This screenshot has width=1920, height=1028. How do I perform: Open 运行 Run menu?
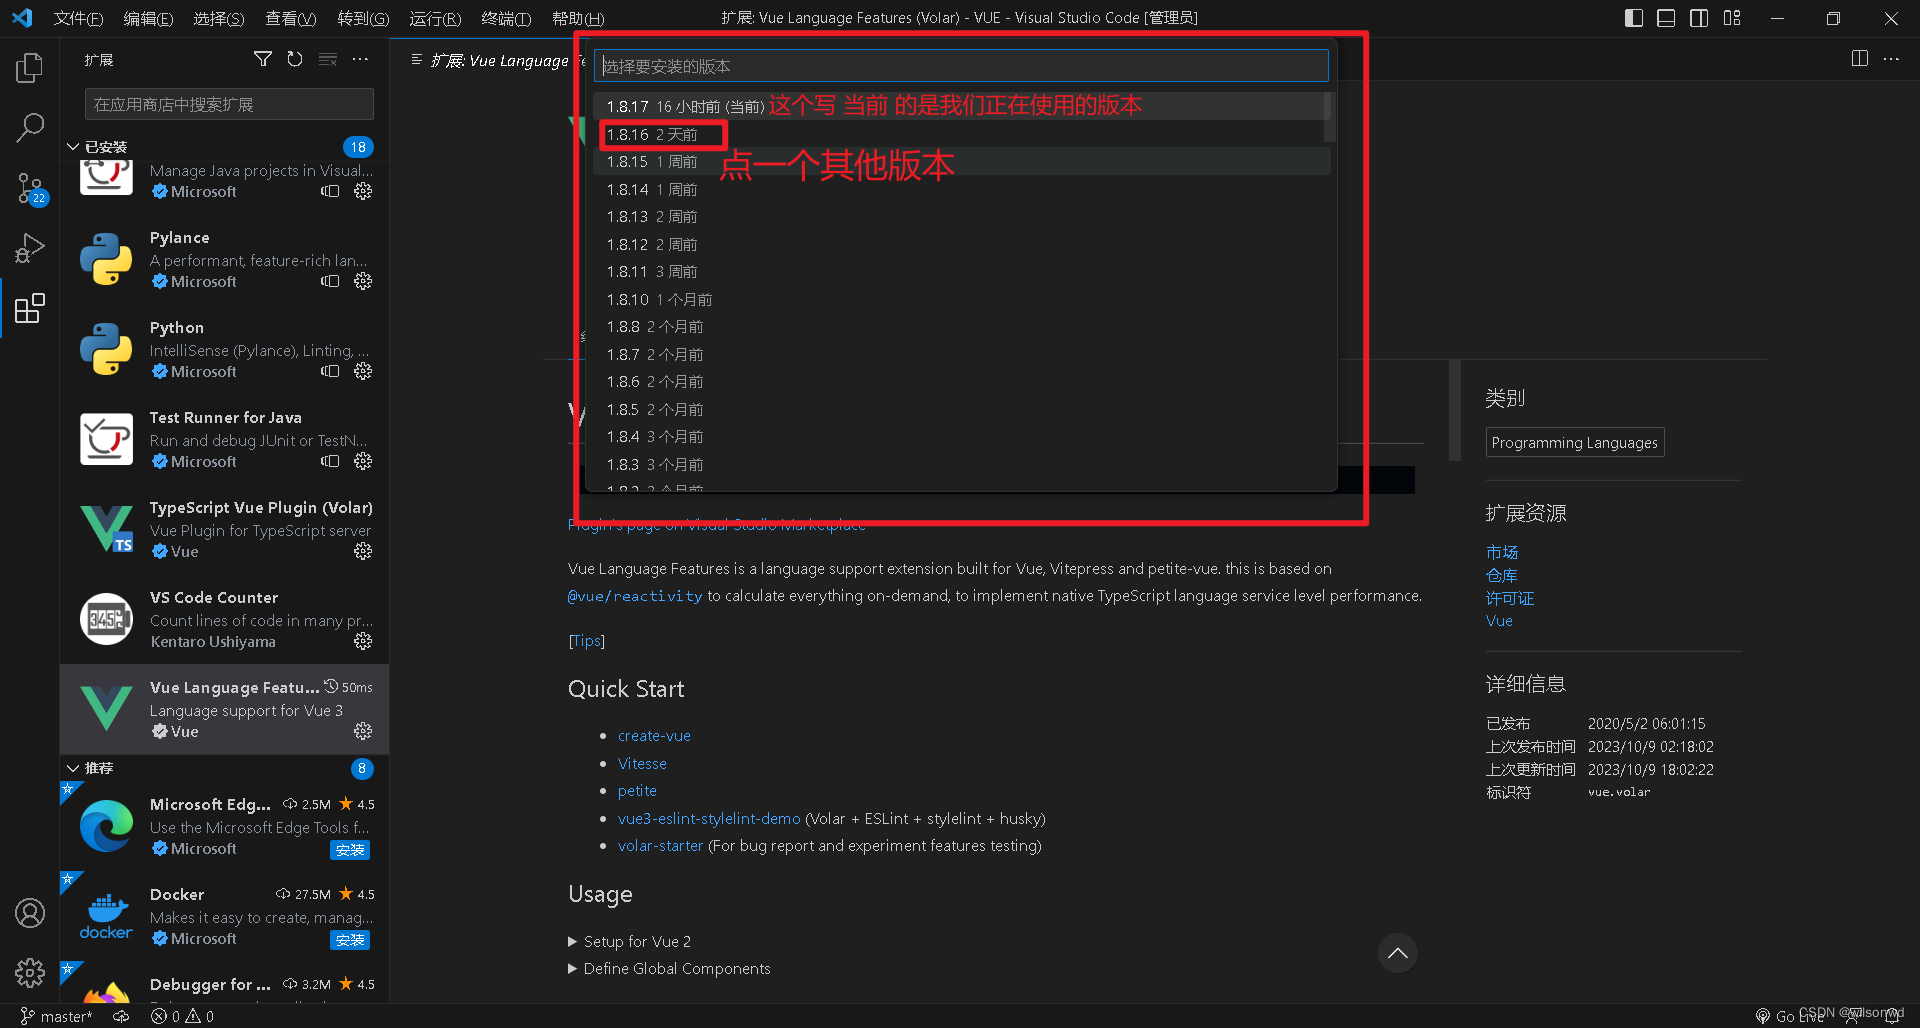click(435, 18)
